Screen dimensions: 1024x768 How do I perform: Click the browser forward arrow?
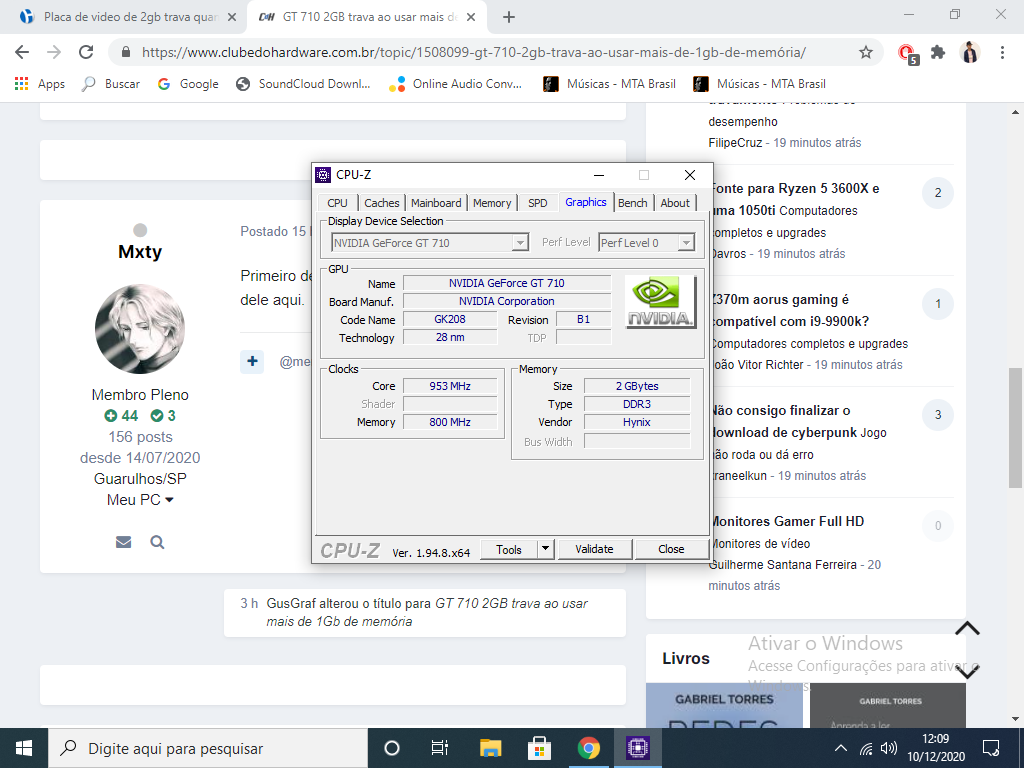coord(54,52)
